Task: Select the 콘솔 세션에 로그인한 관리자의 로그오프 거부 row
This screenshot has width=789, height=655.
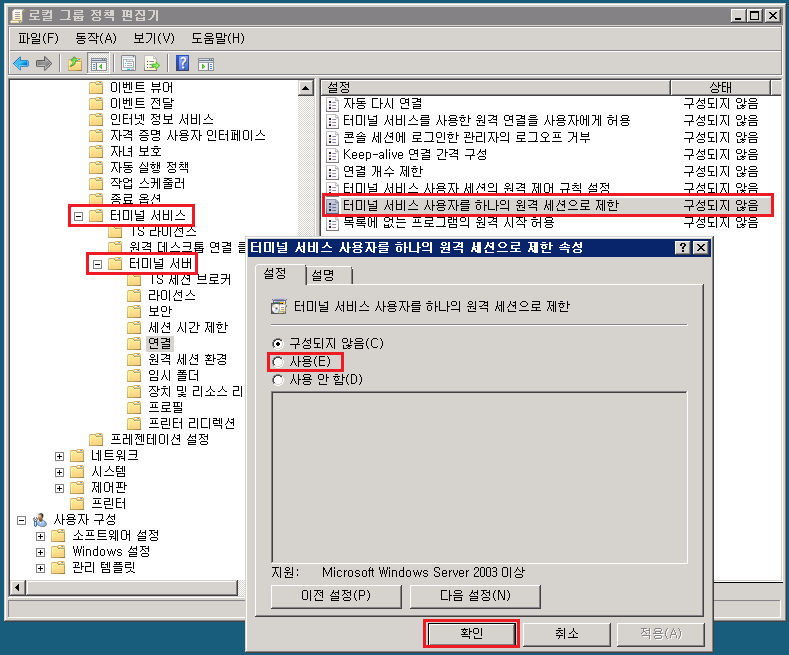Action: (547, 137)
